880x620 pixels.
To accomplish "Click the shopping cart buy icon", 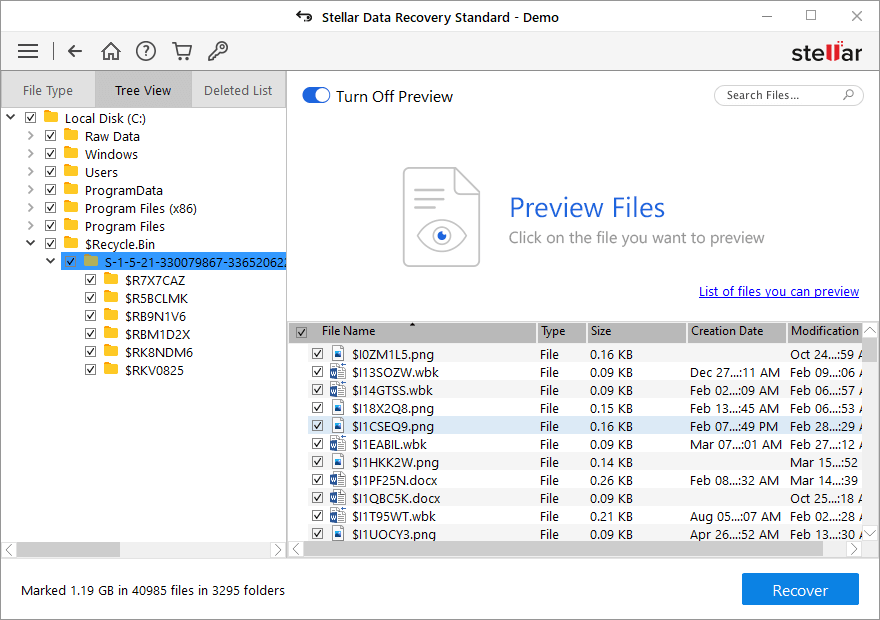I will pos(181,51).
